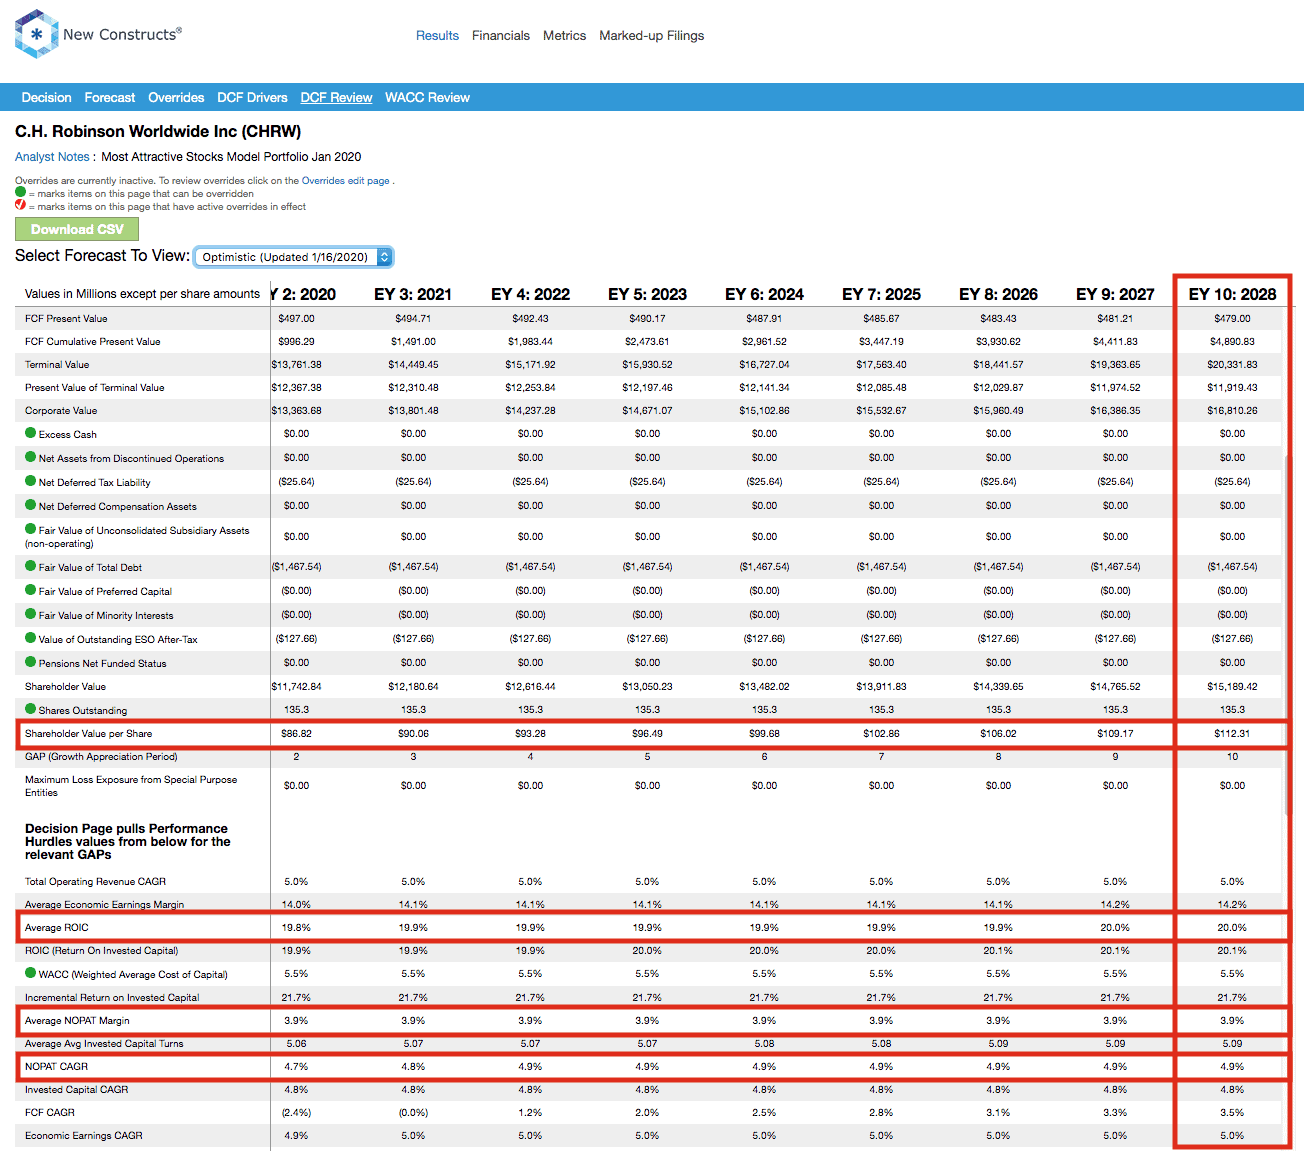Image resolution: width=1304 pixels, height=1151 pixels.
Task: Open the Analyst Notes link
Action: pyautogui.click(x=52, y=157)
